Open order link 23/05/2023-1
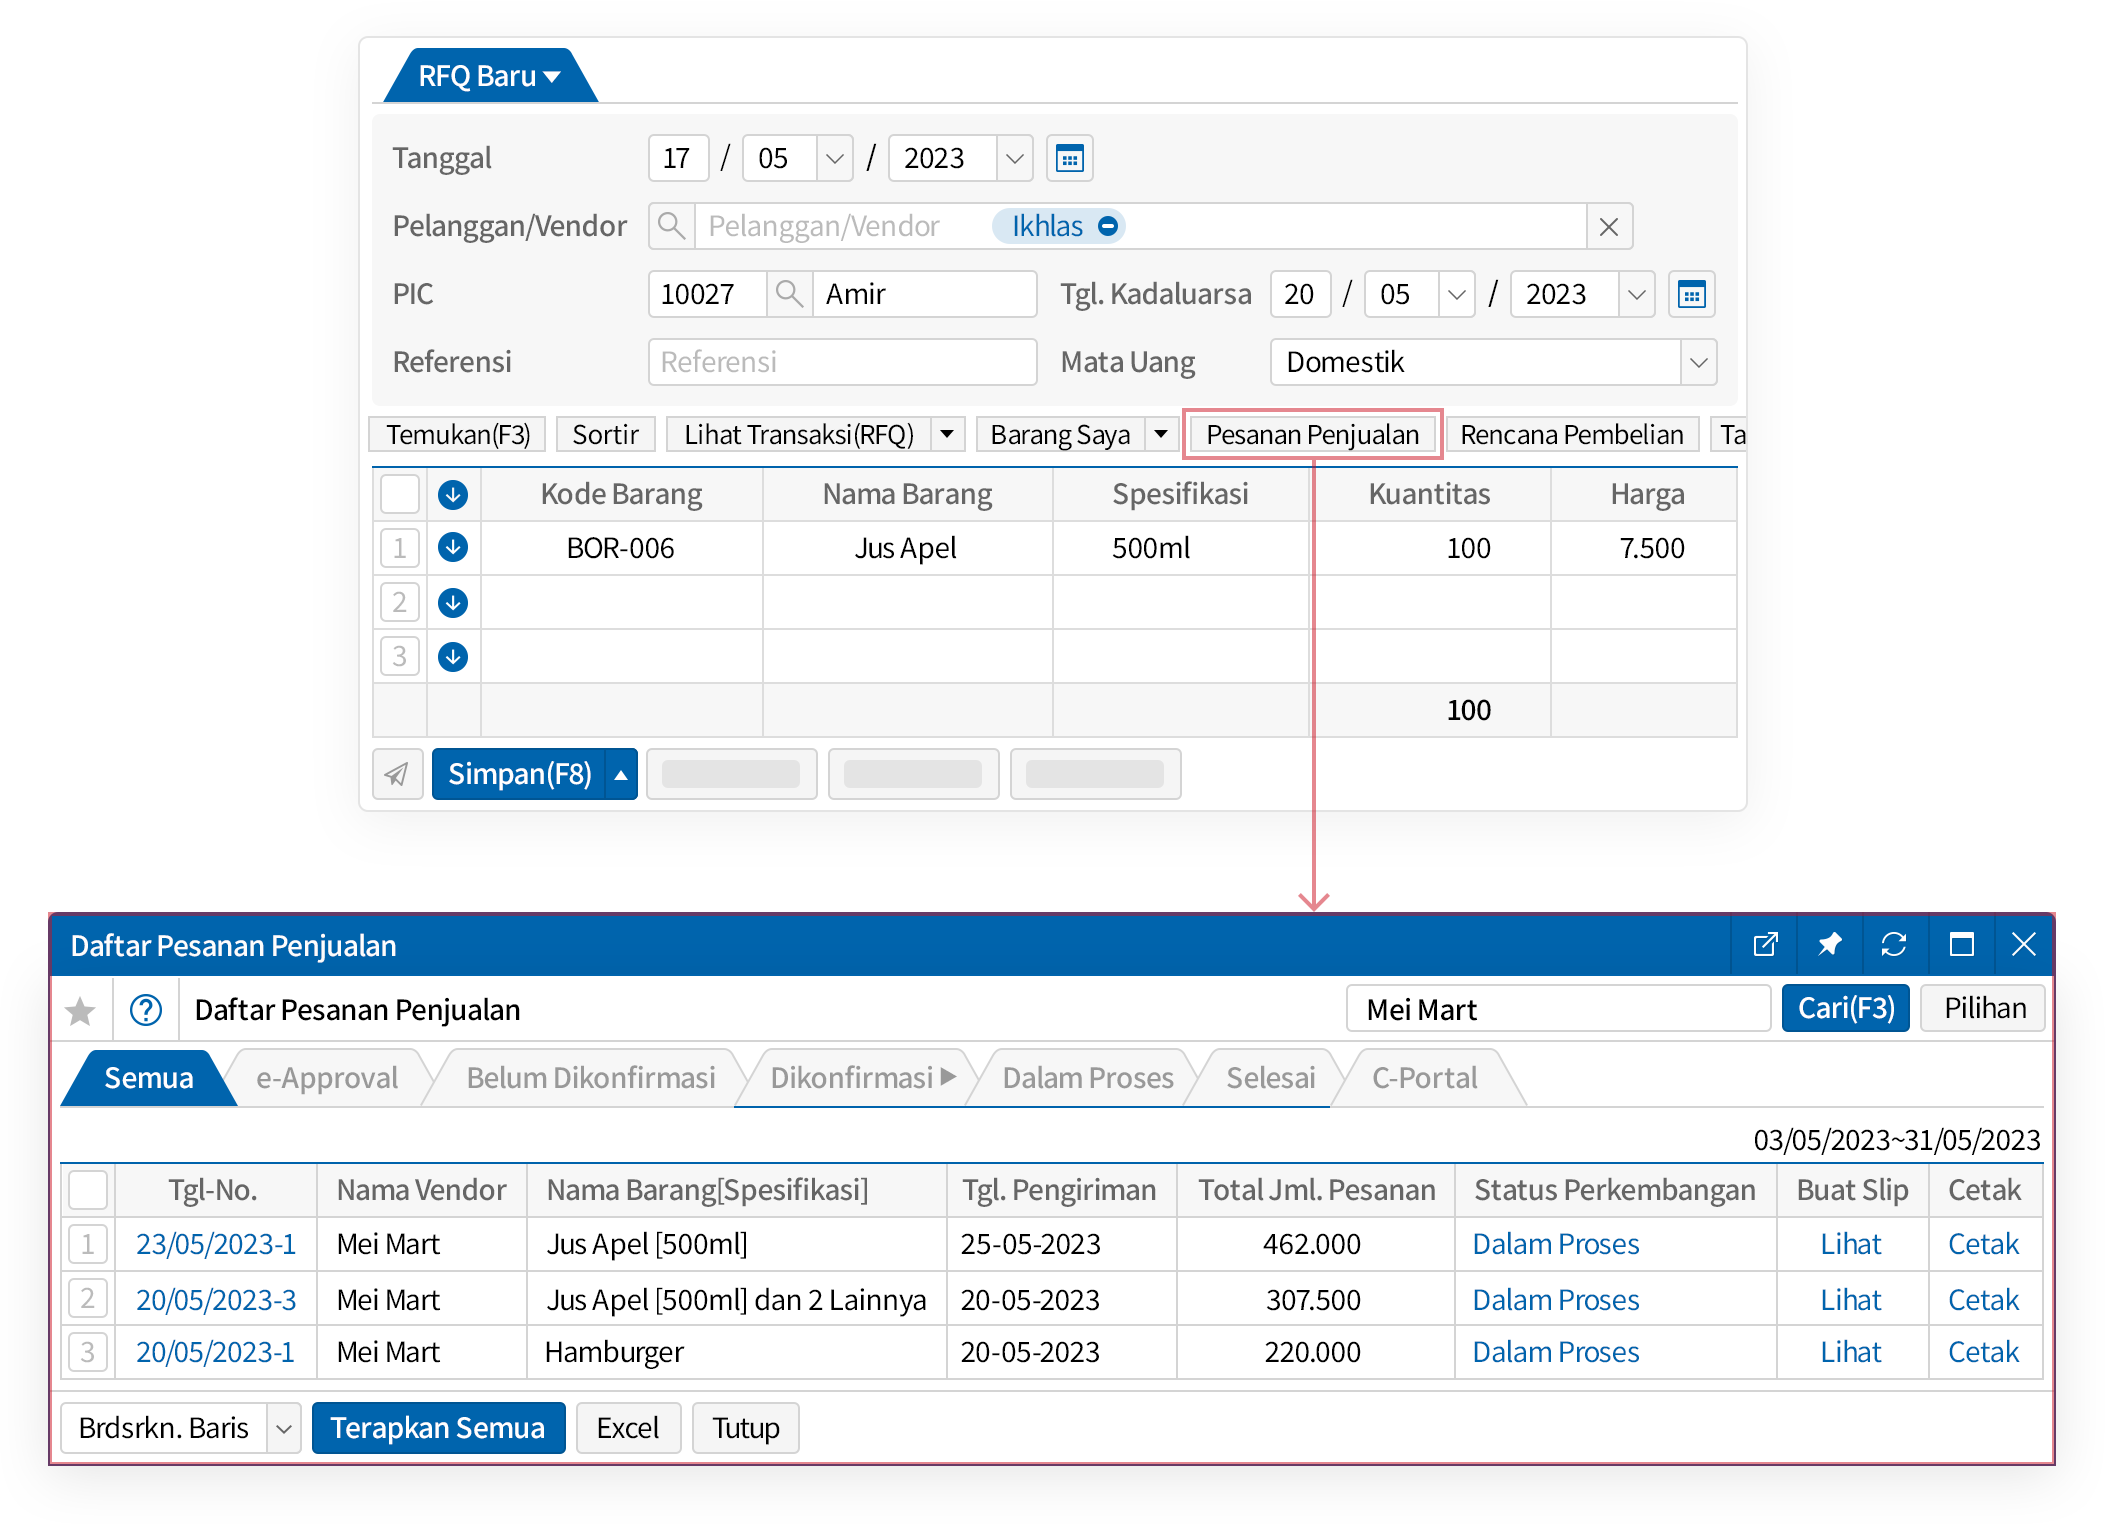This screenshot has width=2106, height=1524. (216, 1244)
